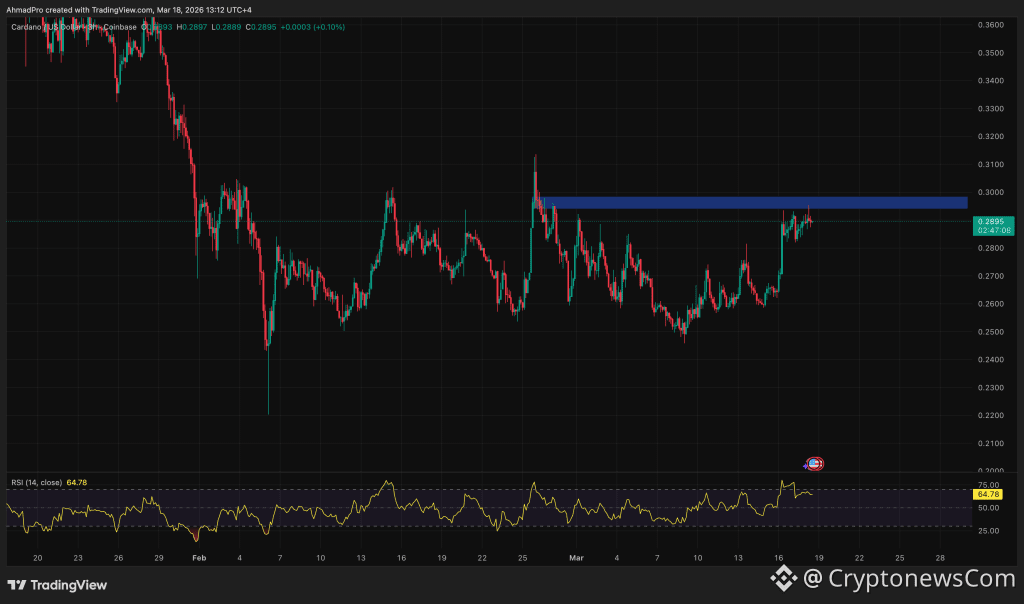1024x604 pixels.
Task: Click the Binance diamond logo icon
Action: click(785, 577)
